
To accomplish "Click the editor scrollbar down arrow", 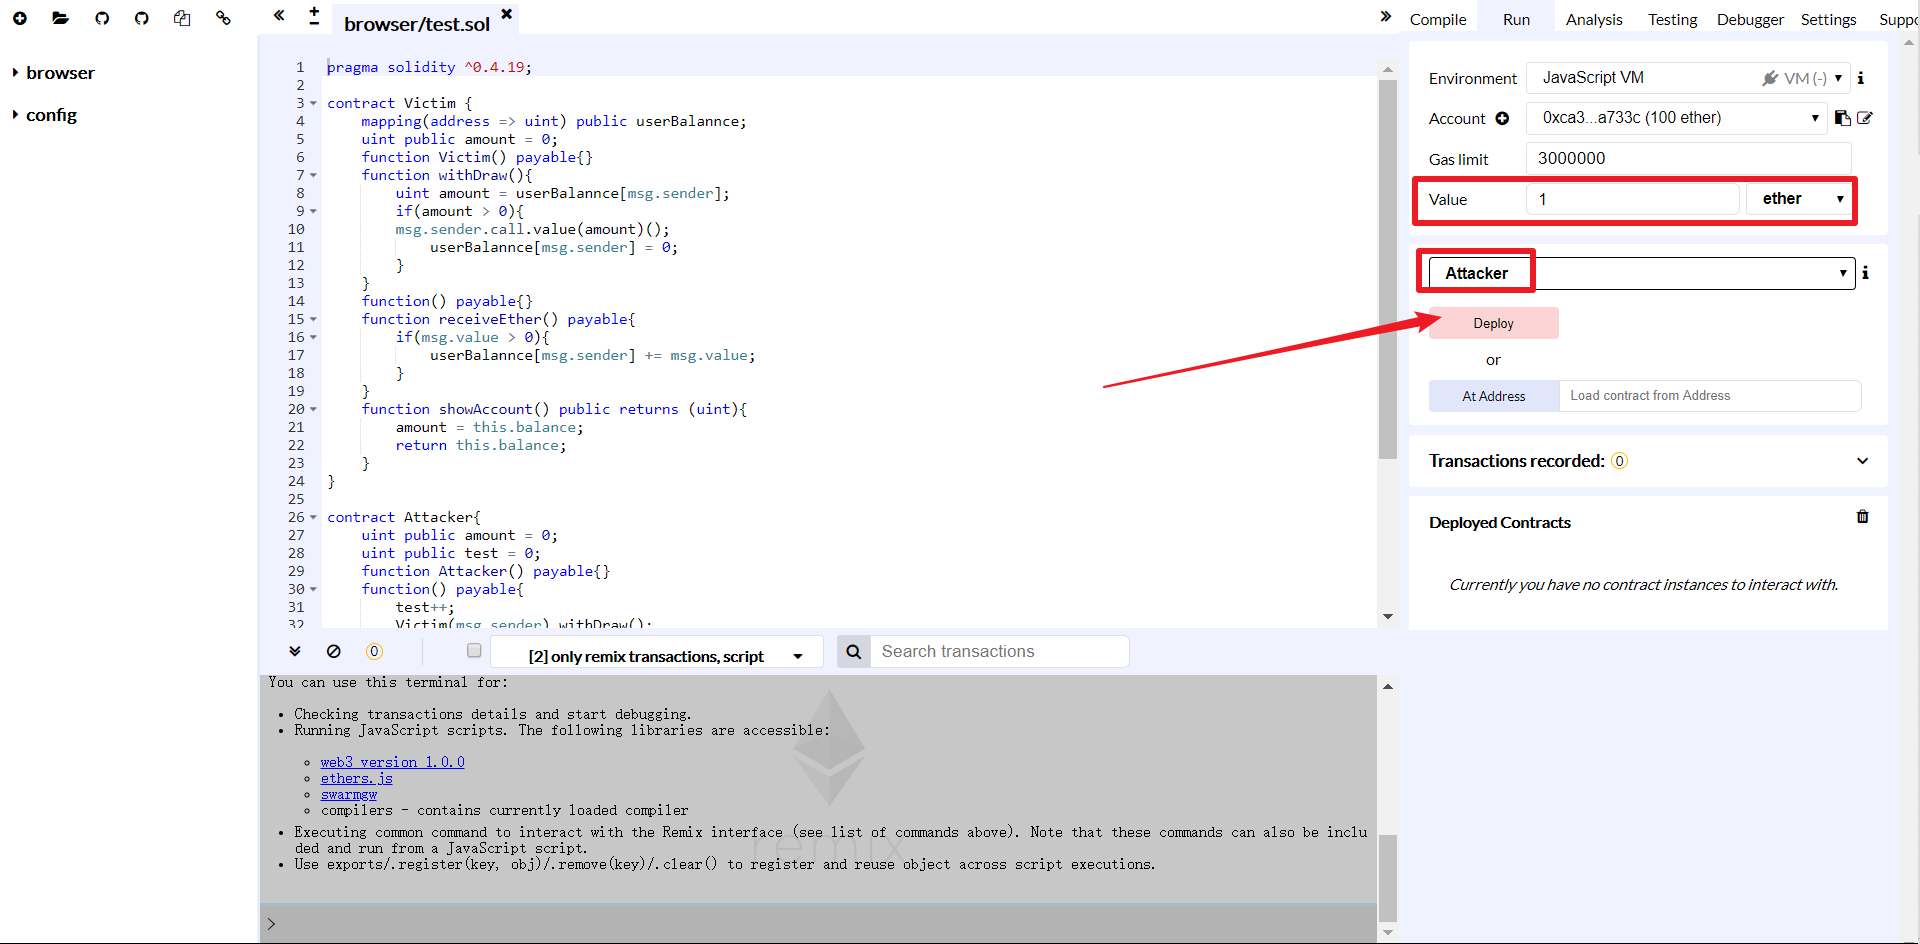I will tap(1388, 617).
